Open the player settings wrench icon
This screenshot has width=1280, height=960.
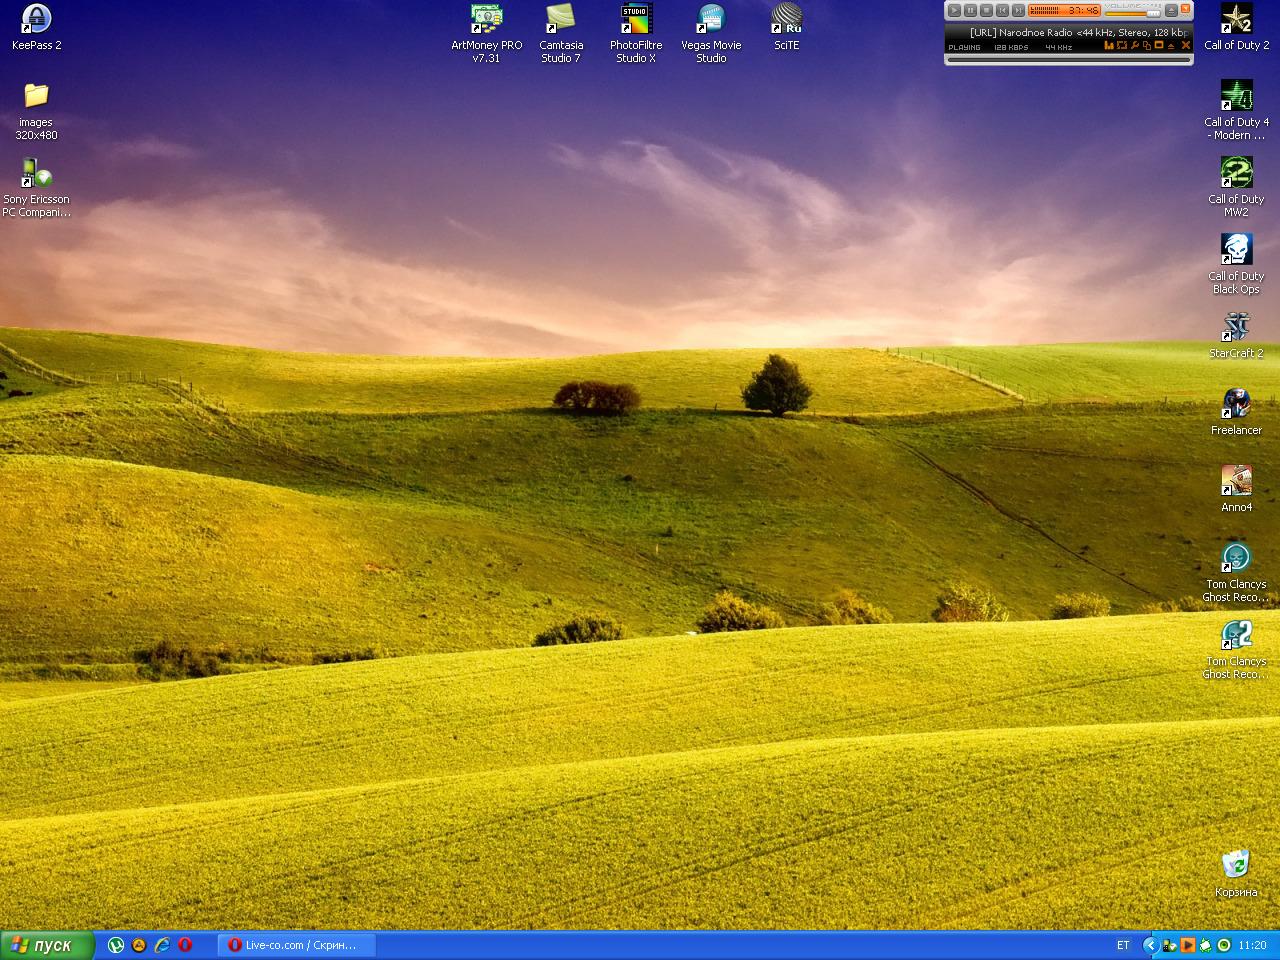pos(1135,46)
